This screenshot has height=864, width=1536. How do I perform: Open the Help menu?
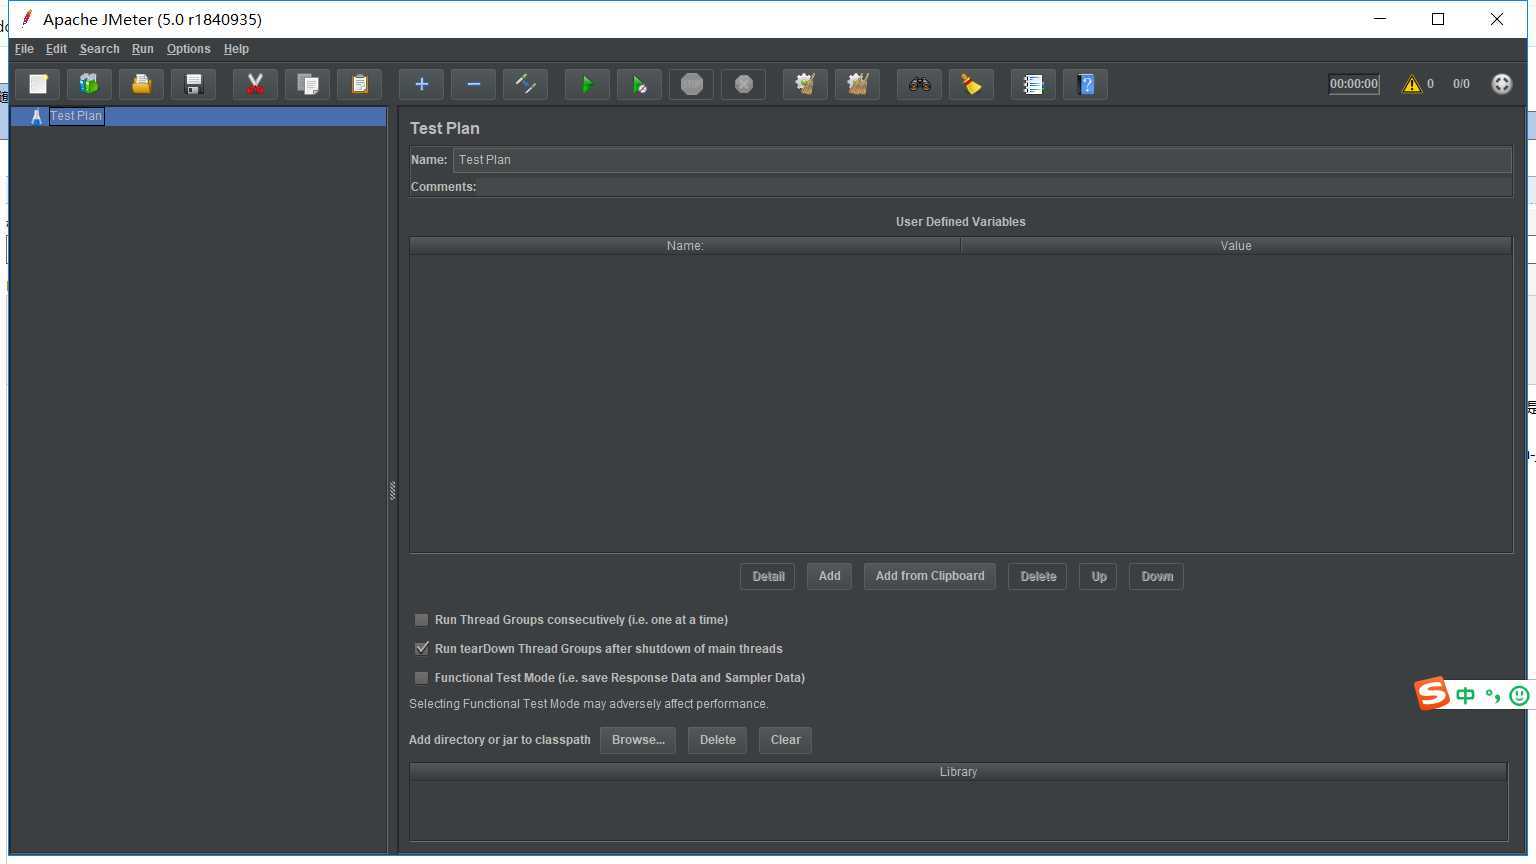(x=236, y=49)
